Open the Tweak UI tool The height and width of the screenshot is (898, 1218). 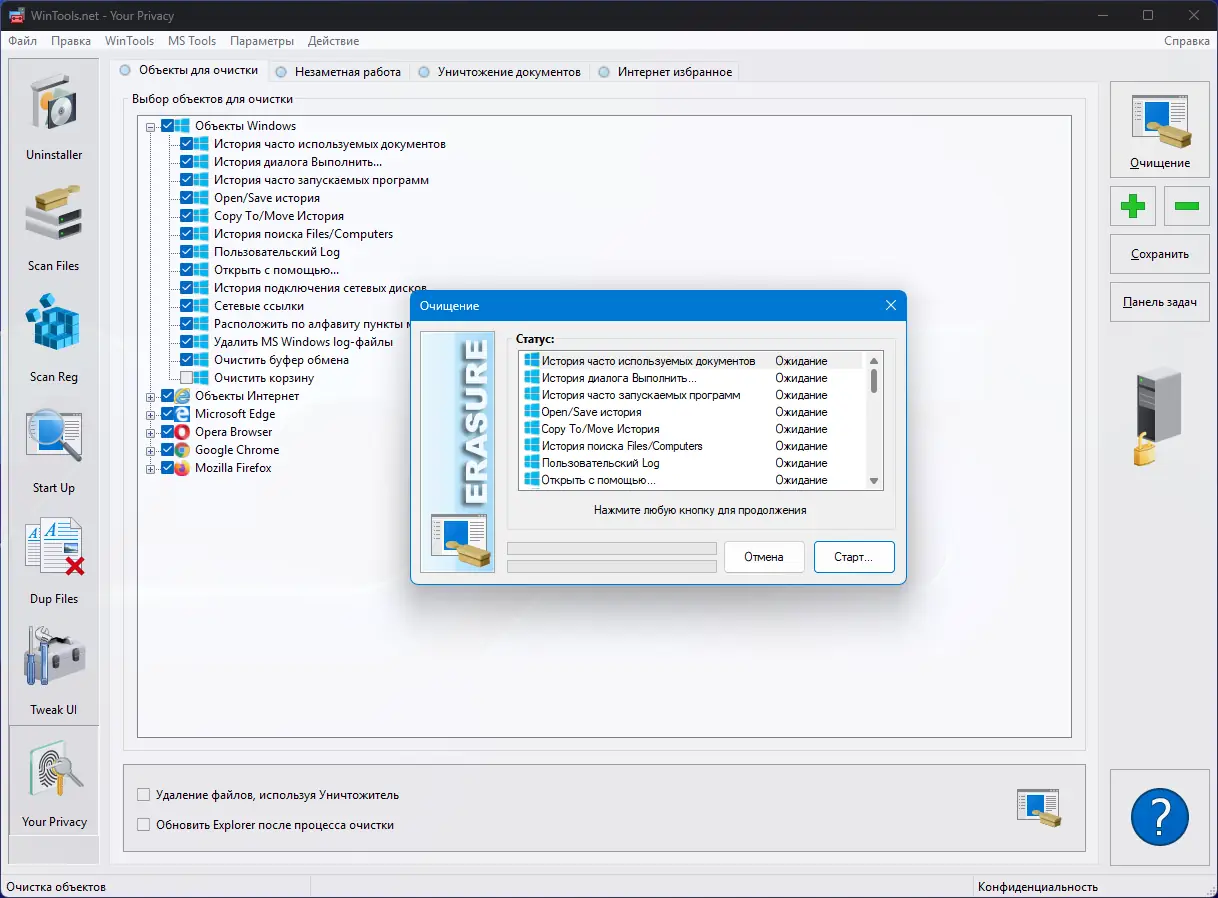54,670
